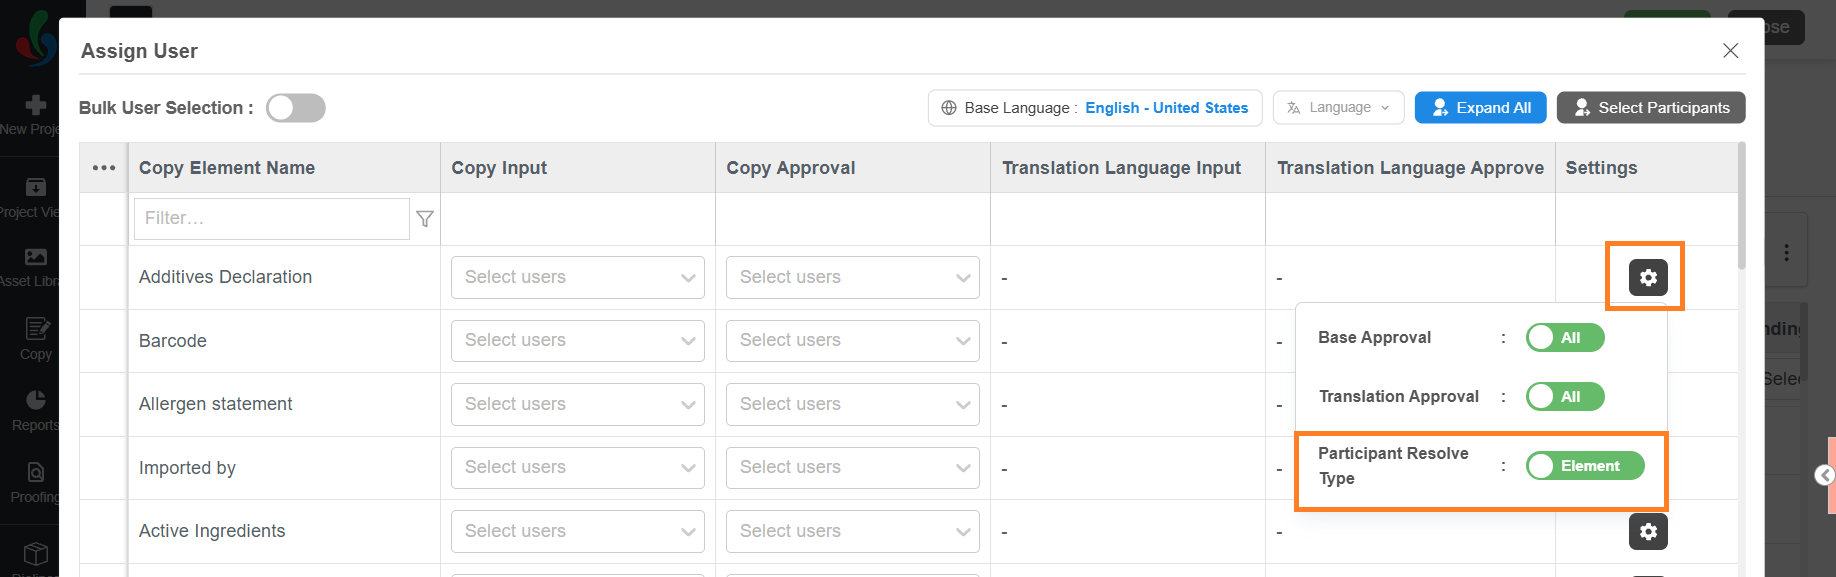Click the filter funnel icon
1836x577 pixels.
tap(425, 218)
